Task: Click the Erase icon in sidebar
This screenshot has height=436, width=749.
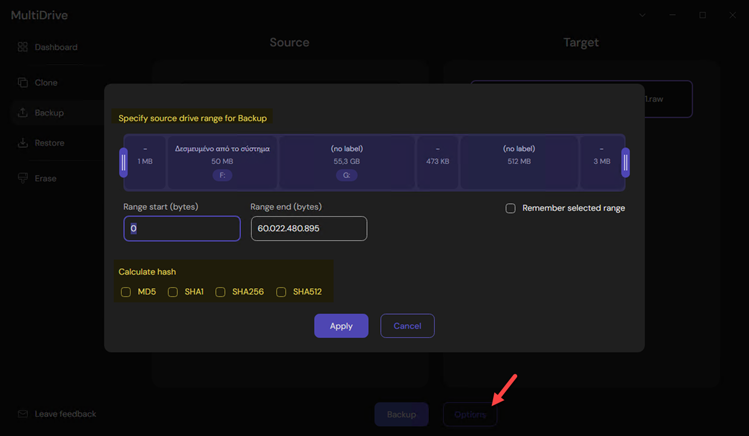Action: (22, 178)
